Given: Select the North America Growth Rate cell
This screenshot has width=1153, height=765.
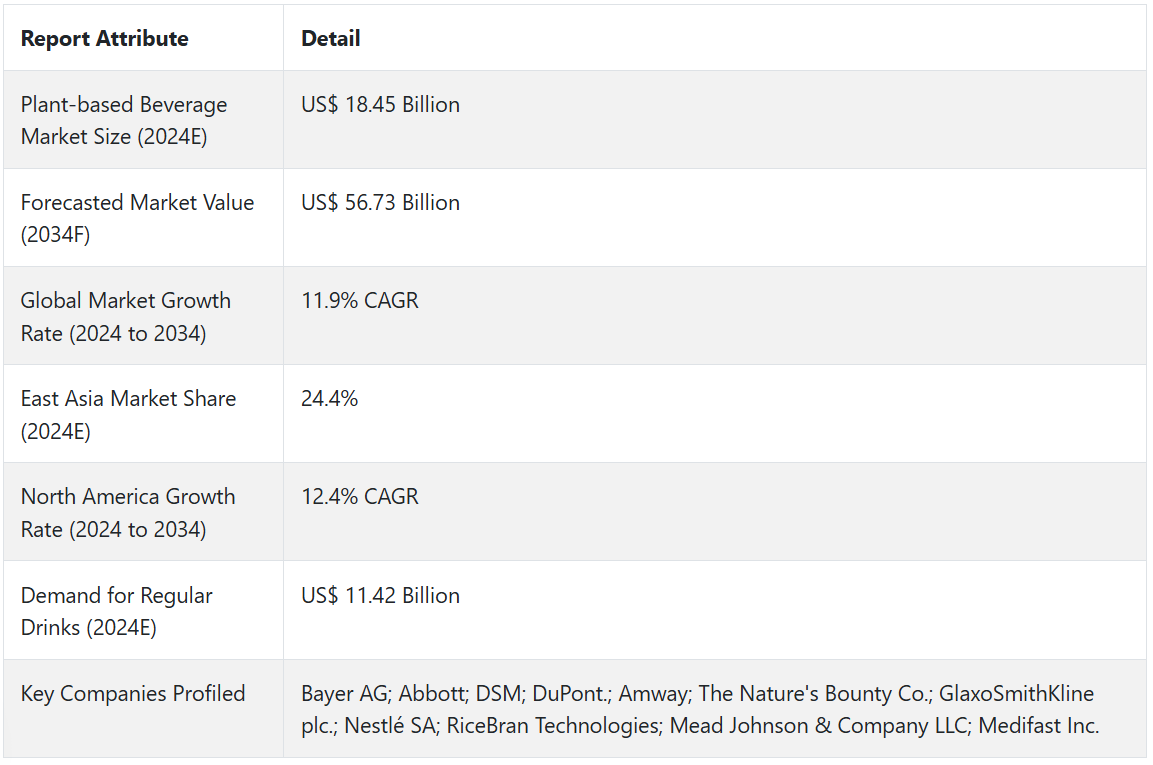Looking at the screenshot, I should click(x=128, y=512).
